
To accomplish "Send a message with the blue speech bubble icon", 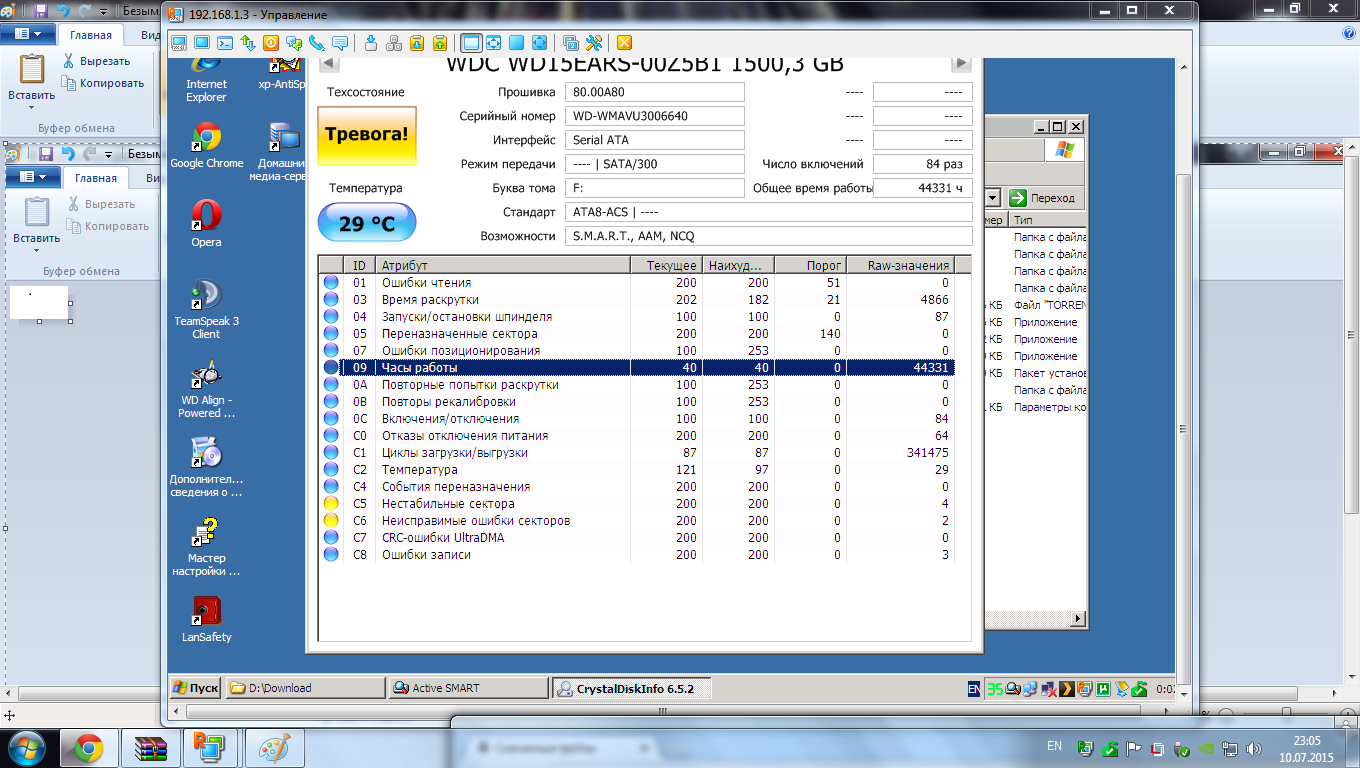I will (340, 43).
